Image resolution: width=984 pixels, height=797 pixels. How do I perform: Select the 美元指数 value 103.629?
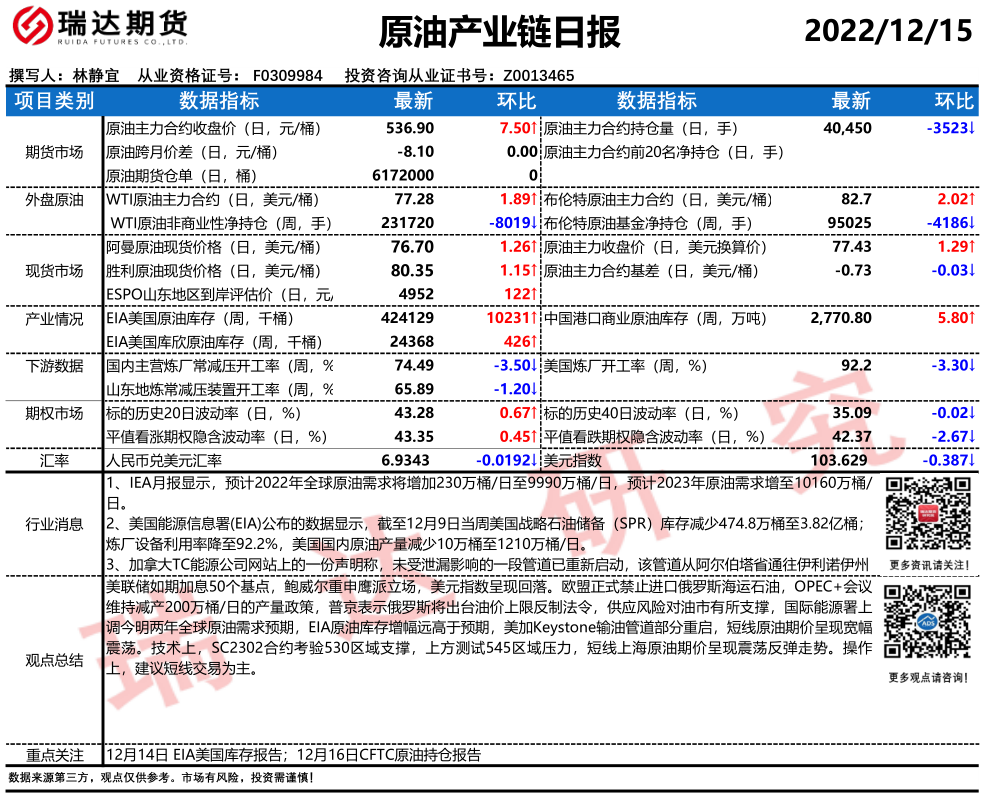pyautogui.click(x=840, y=461)
